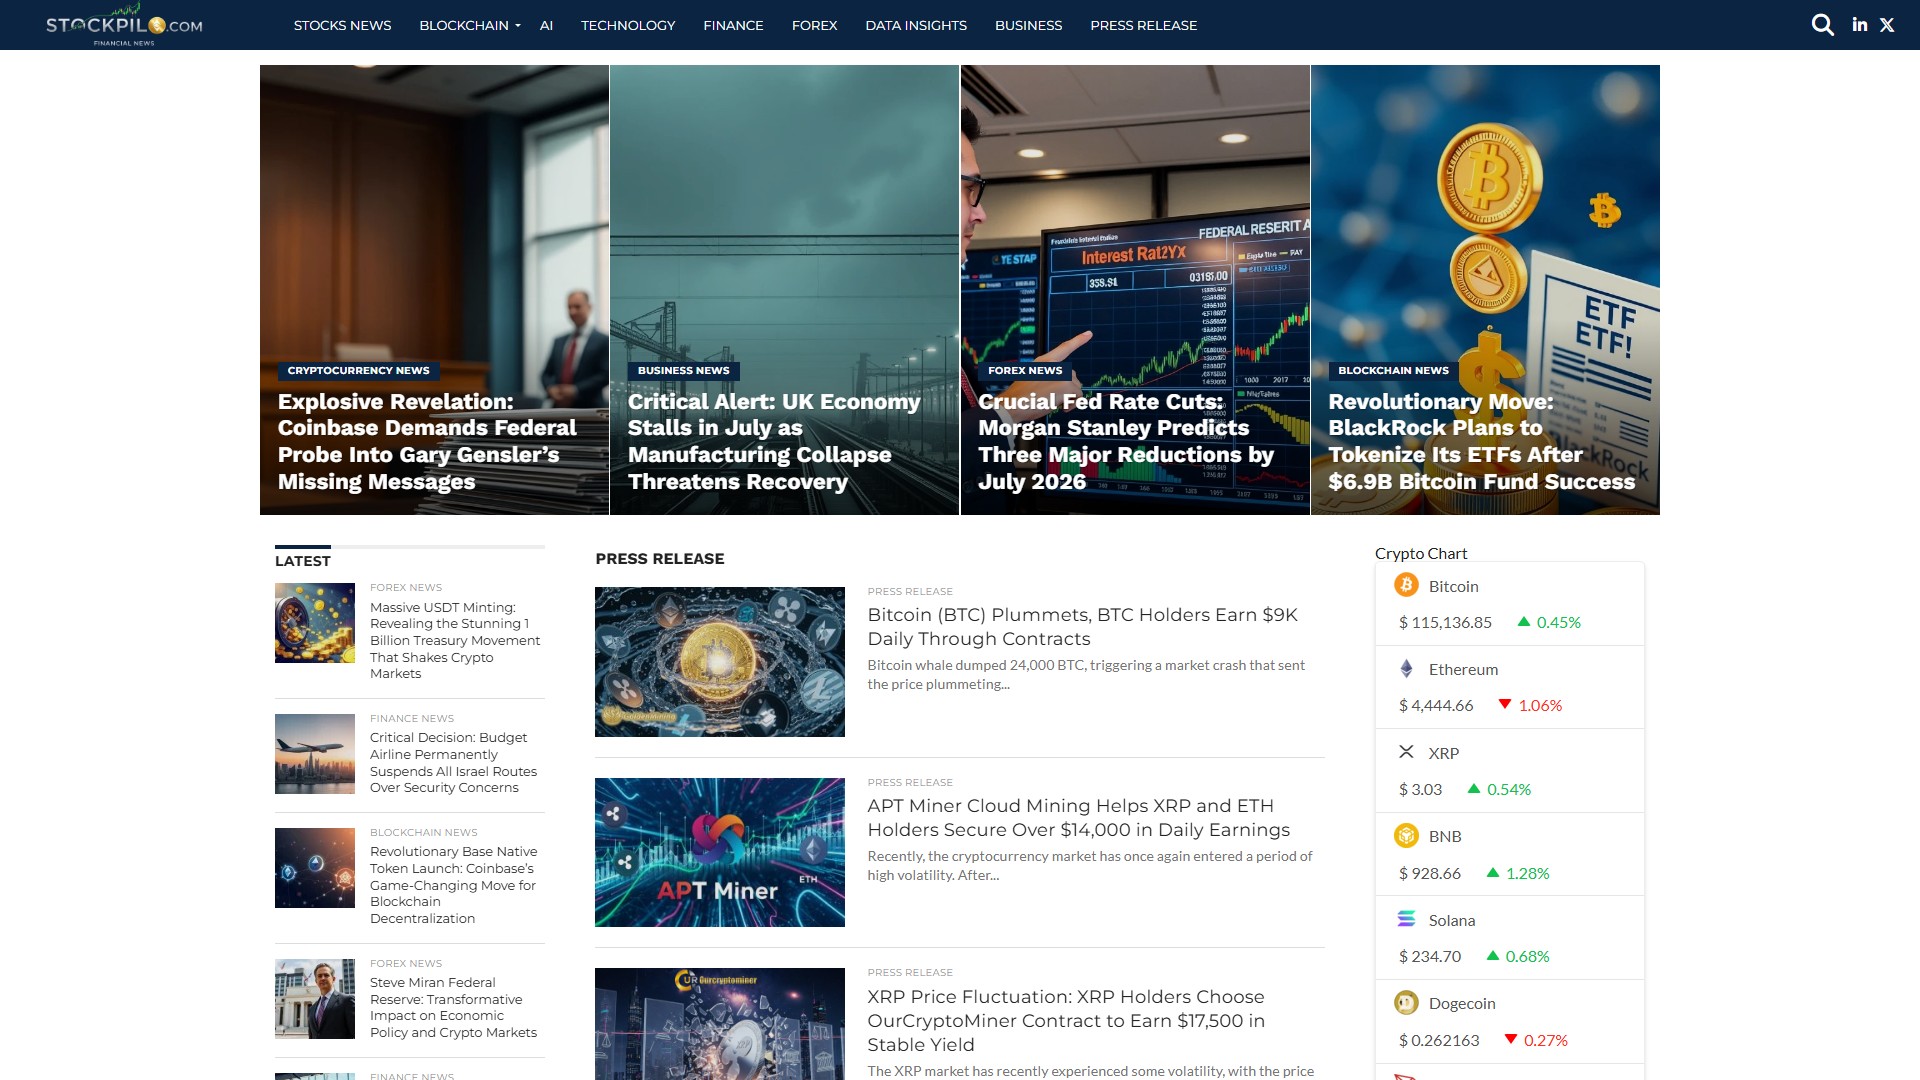Click Finance News label above airline article

(412, 718)
